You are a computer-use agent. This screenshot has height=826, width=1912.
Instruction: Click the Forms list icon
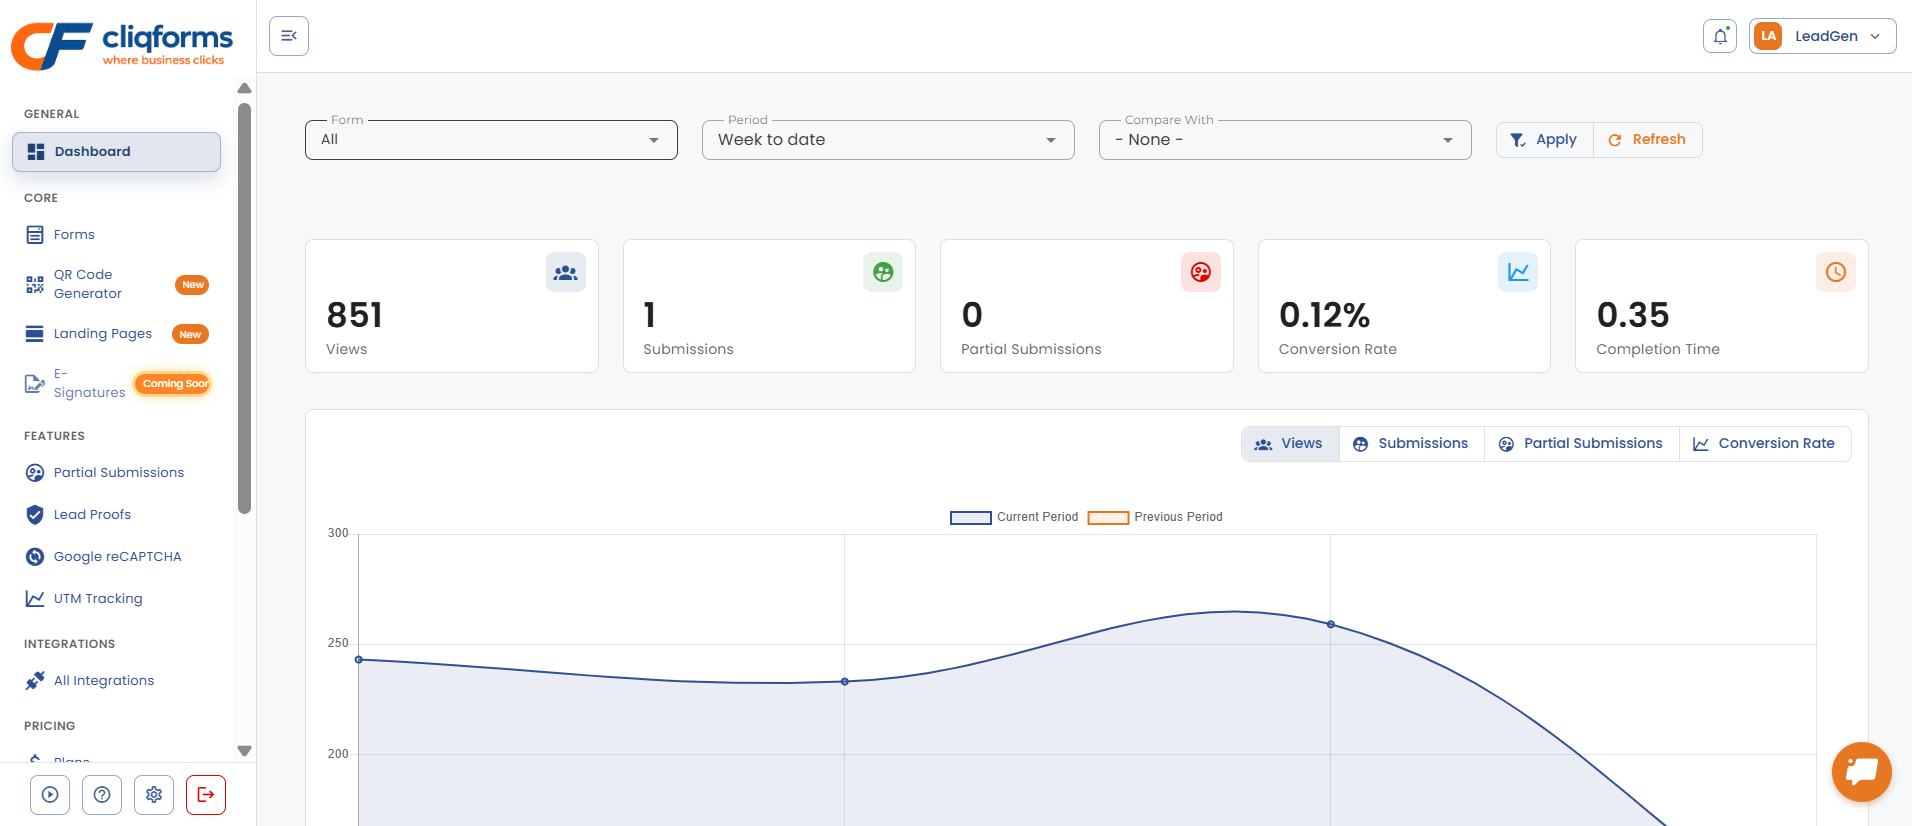pyautogui.click(x=35, y=235)
